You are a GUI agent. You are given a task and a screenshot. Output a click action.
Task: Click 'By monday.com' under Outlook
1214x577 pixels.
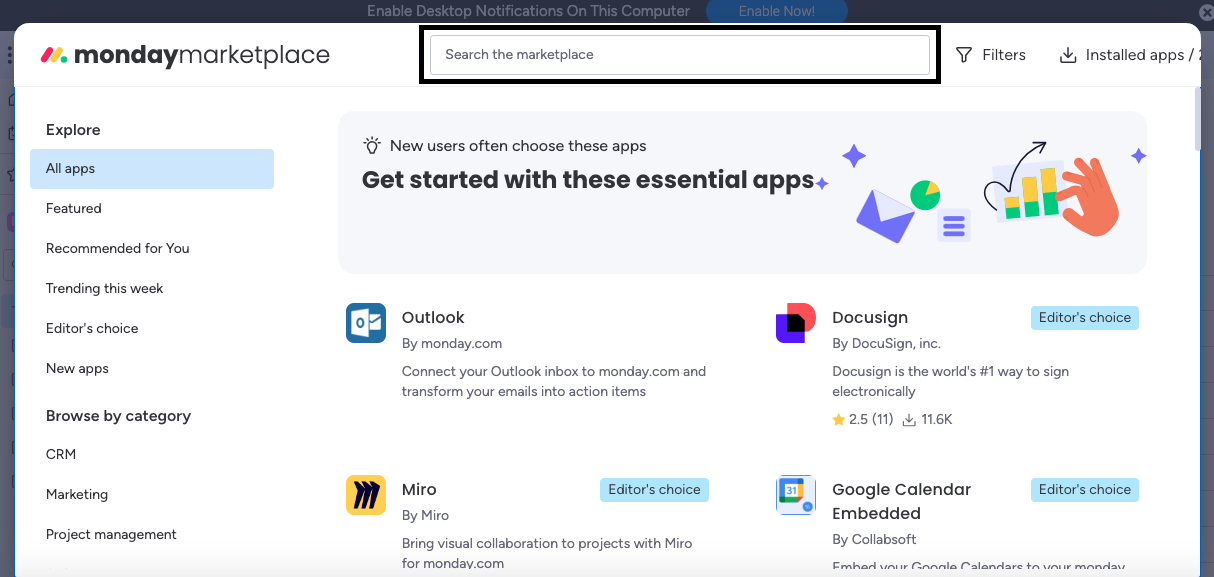pos(452,343)
